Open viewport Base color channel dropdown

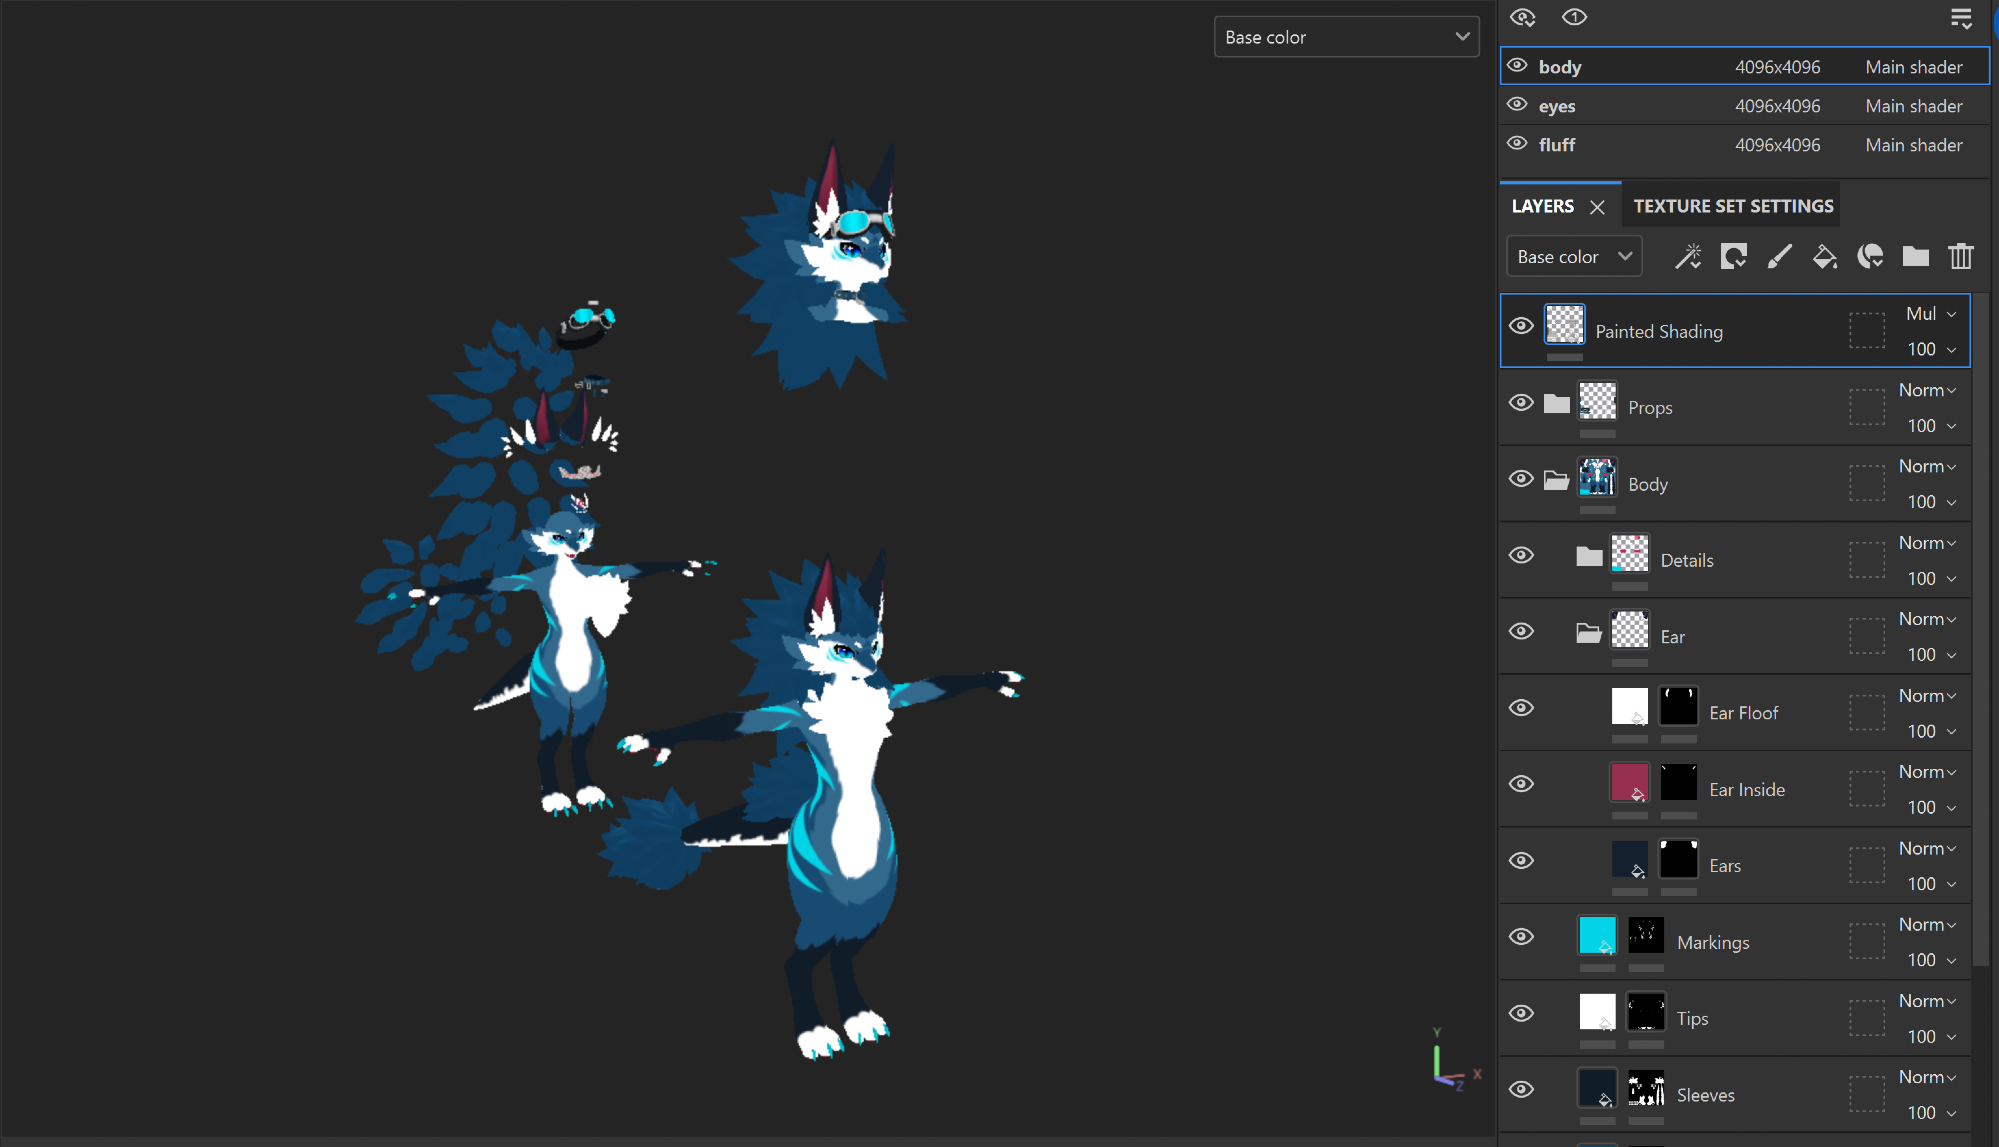pos(1346,37)
